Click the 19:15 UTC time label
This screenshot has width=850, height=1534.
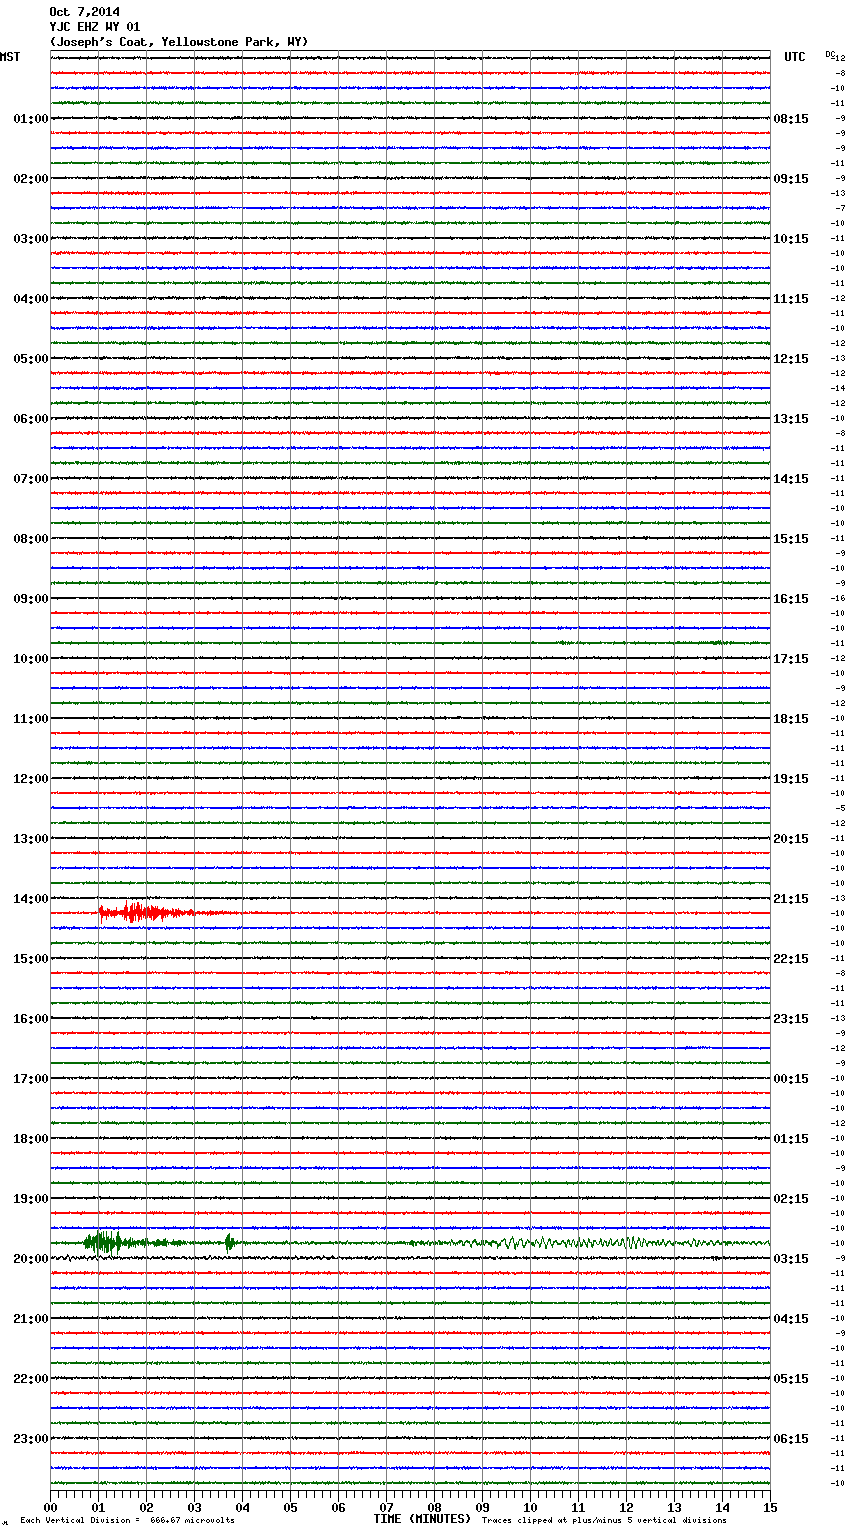(791, 779)
